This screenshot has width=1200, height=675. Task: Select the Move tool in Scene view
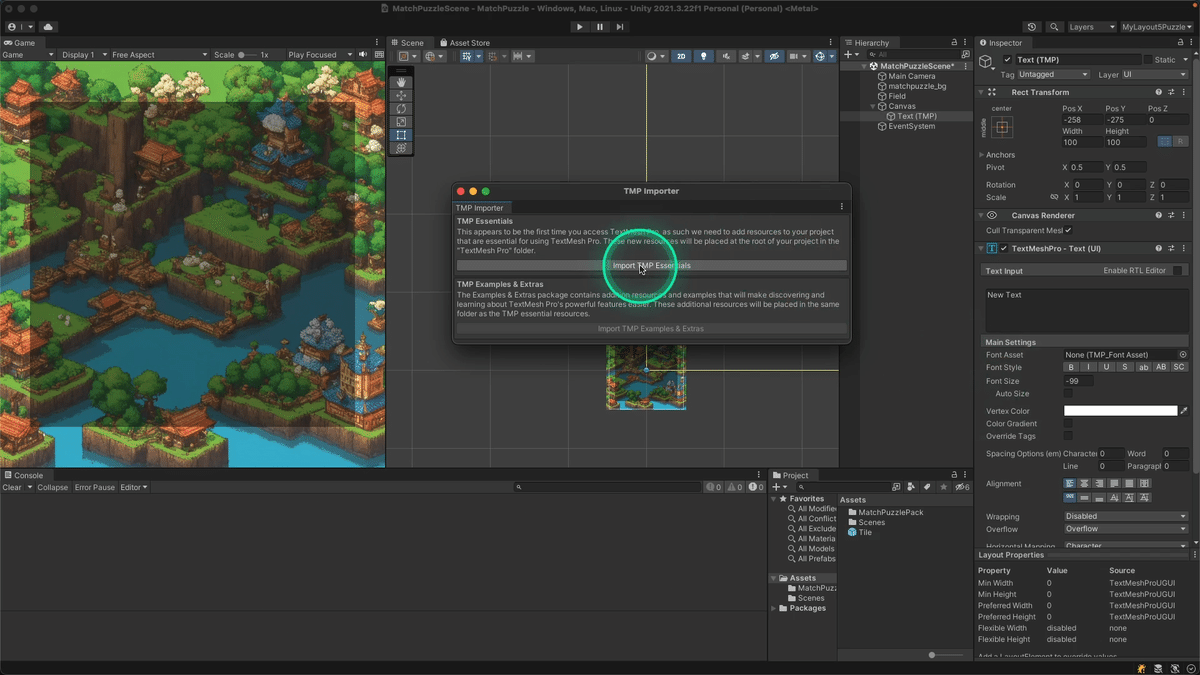tap(401, 95)
